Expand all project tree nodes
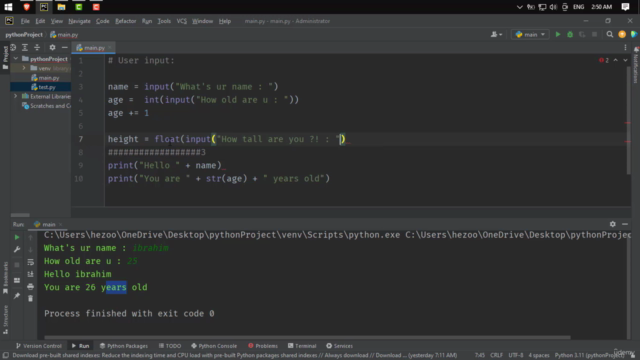This screenshot has width=640, height=360. pos(25,47)
